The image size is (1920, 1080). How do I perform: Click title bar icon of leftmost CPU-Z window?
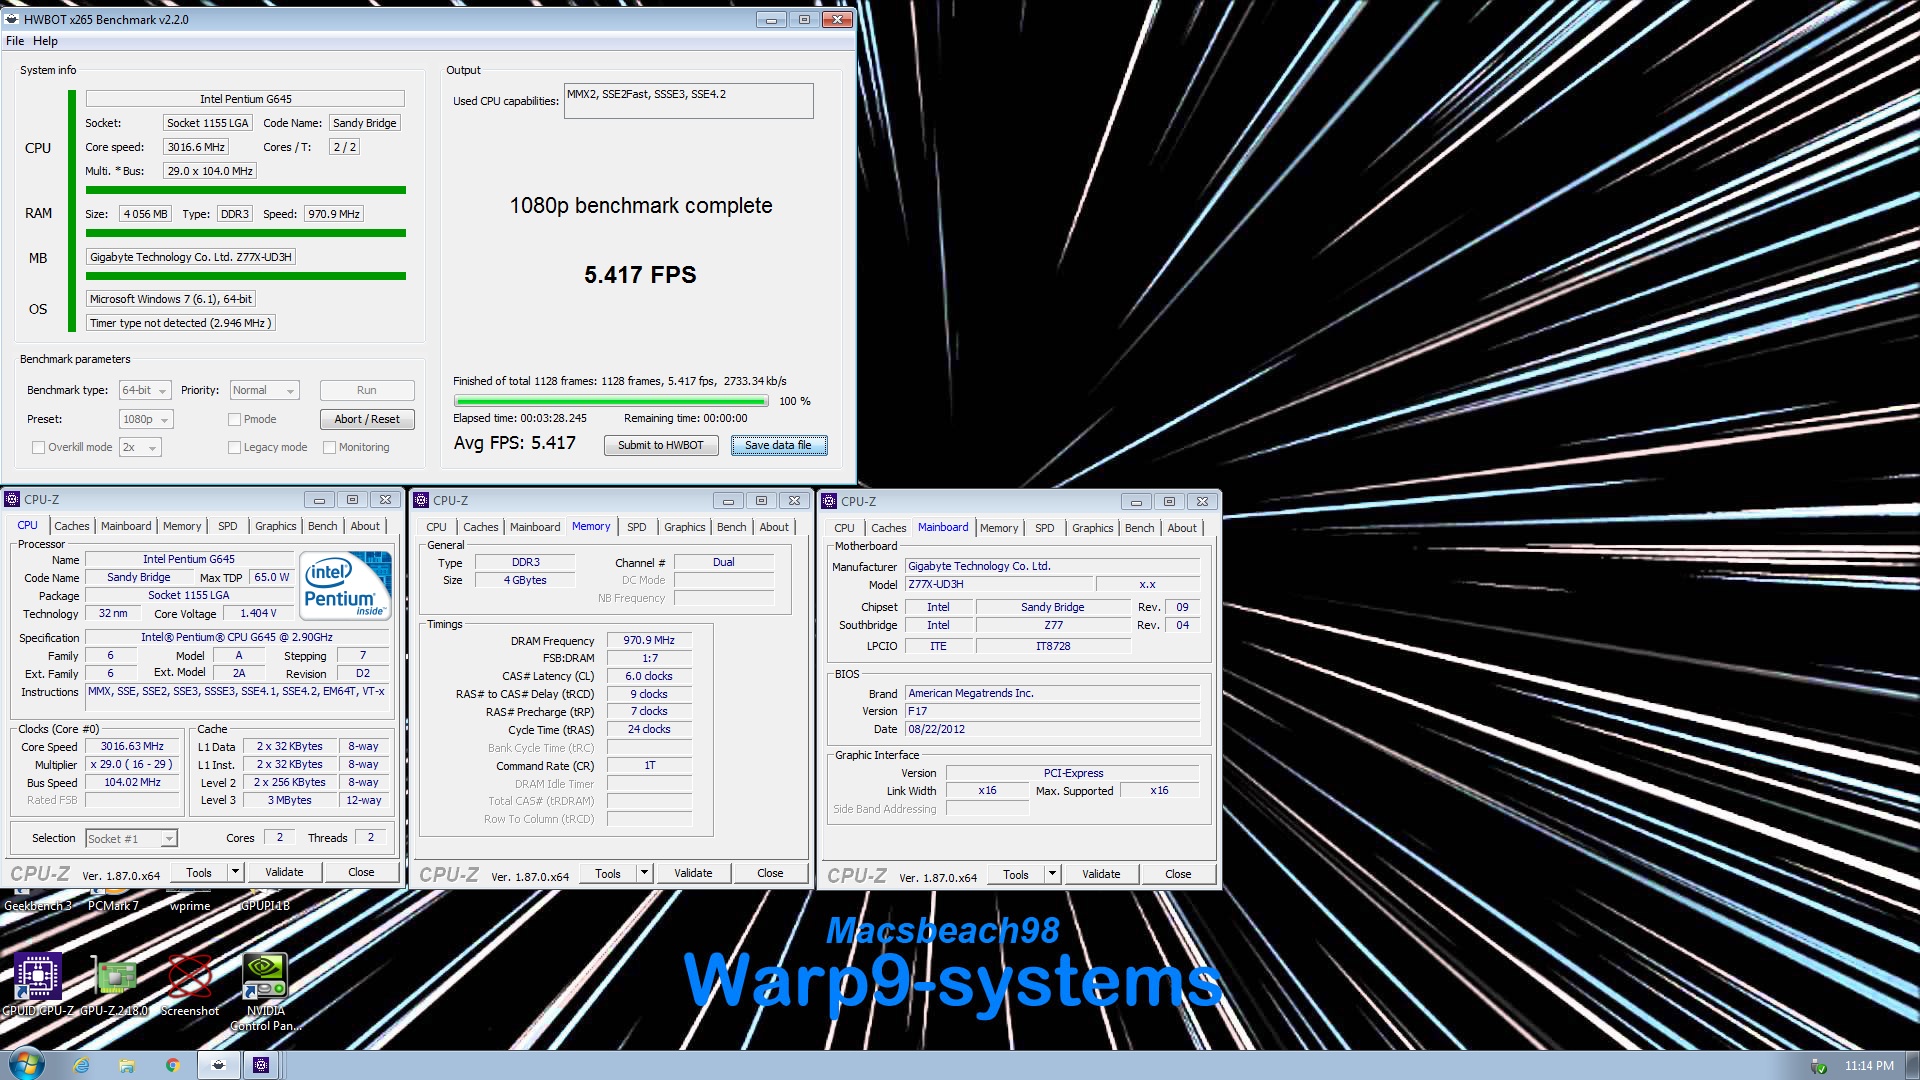pos(12,499)
